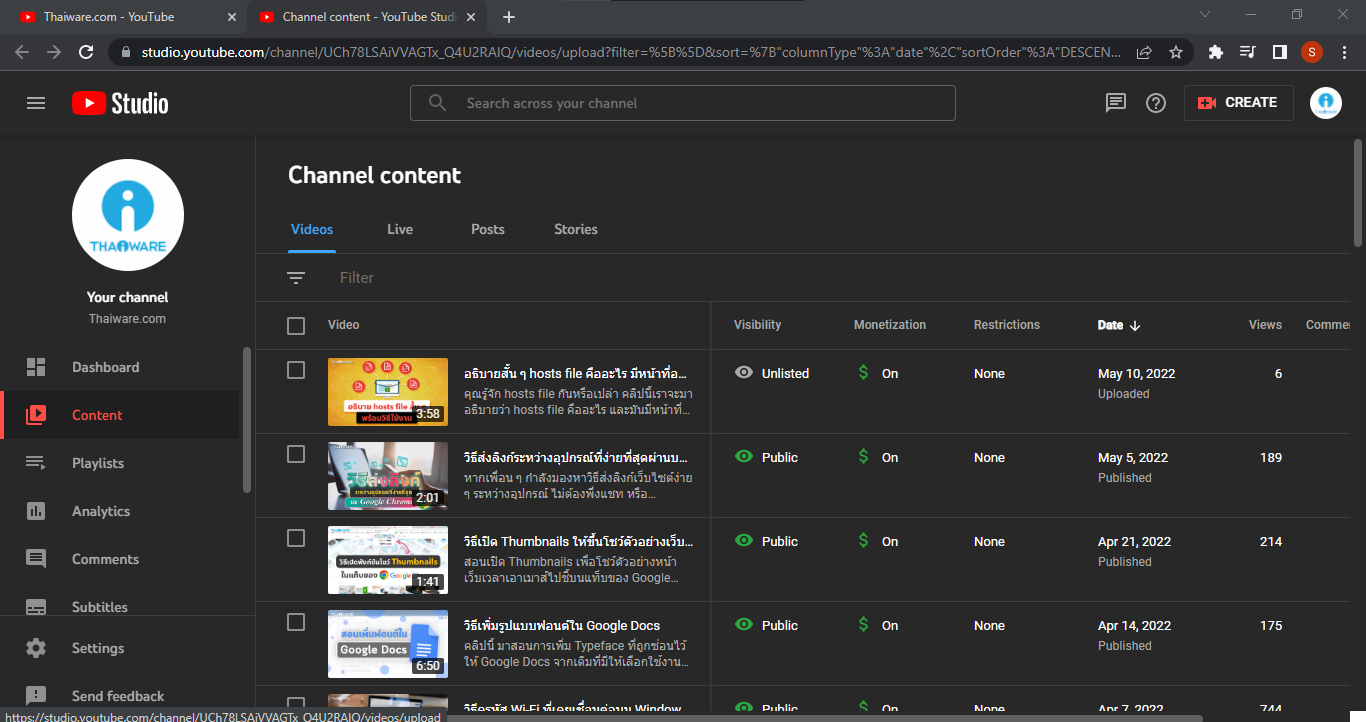Switch to the Posts tab
1366x722 pixels.
[488, 229]
